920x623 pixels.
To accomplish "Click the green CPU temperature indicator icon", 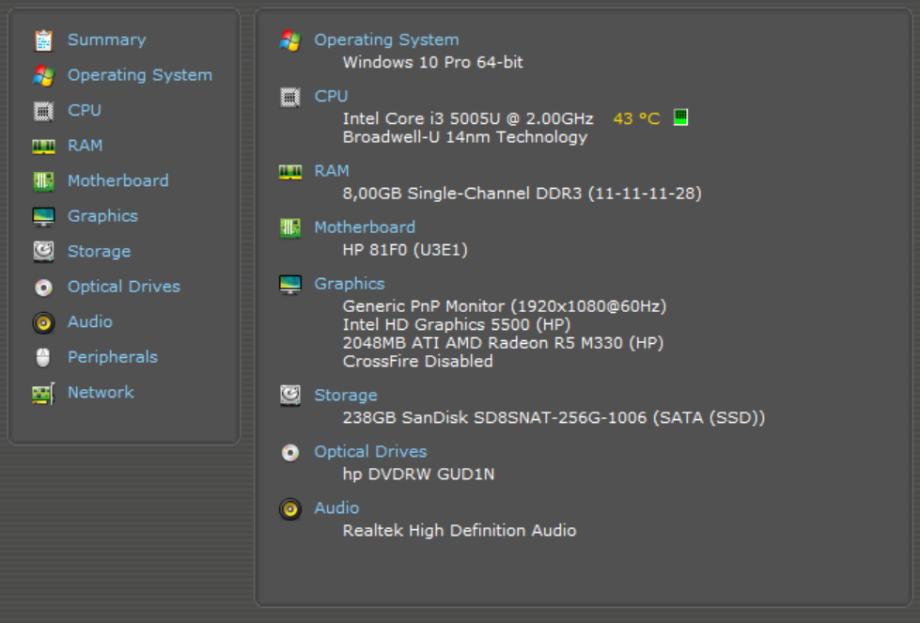I will click(x=681, y=117).
